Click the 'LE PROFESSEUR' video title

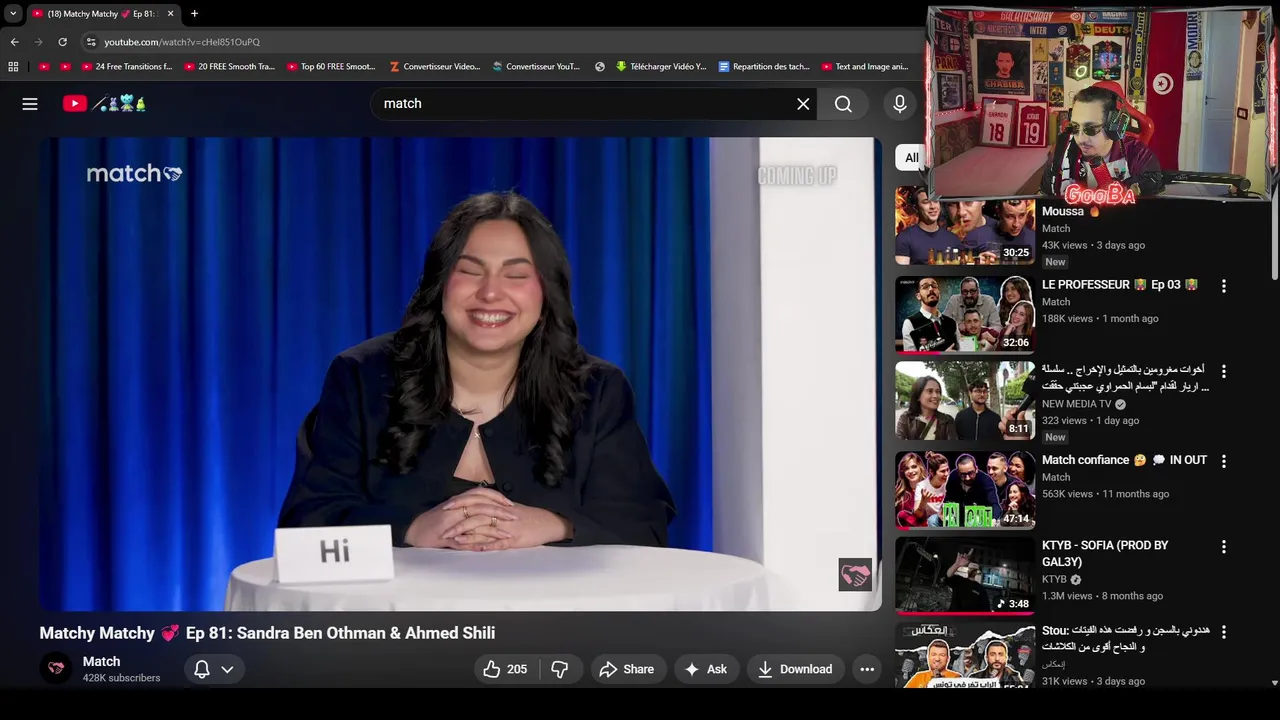[x=1120, y=285]
